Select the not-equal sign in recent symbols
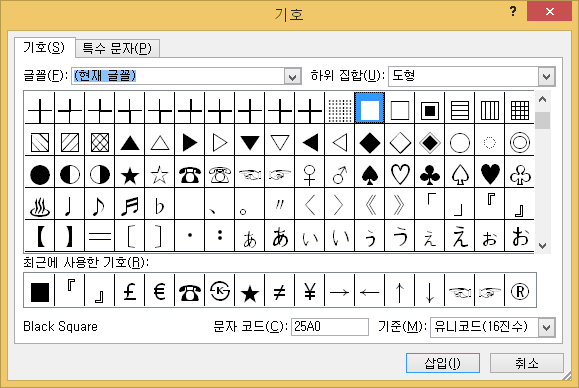 point(280,292)
